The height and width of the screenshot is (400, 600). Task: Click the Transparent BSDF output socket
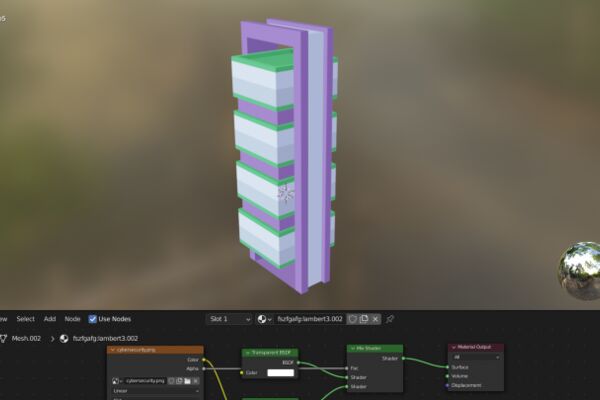coord(298,362)
